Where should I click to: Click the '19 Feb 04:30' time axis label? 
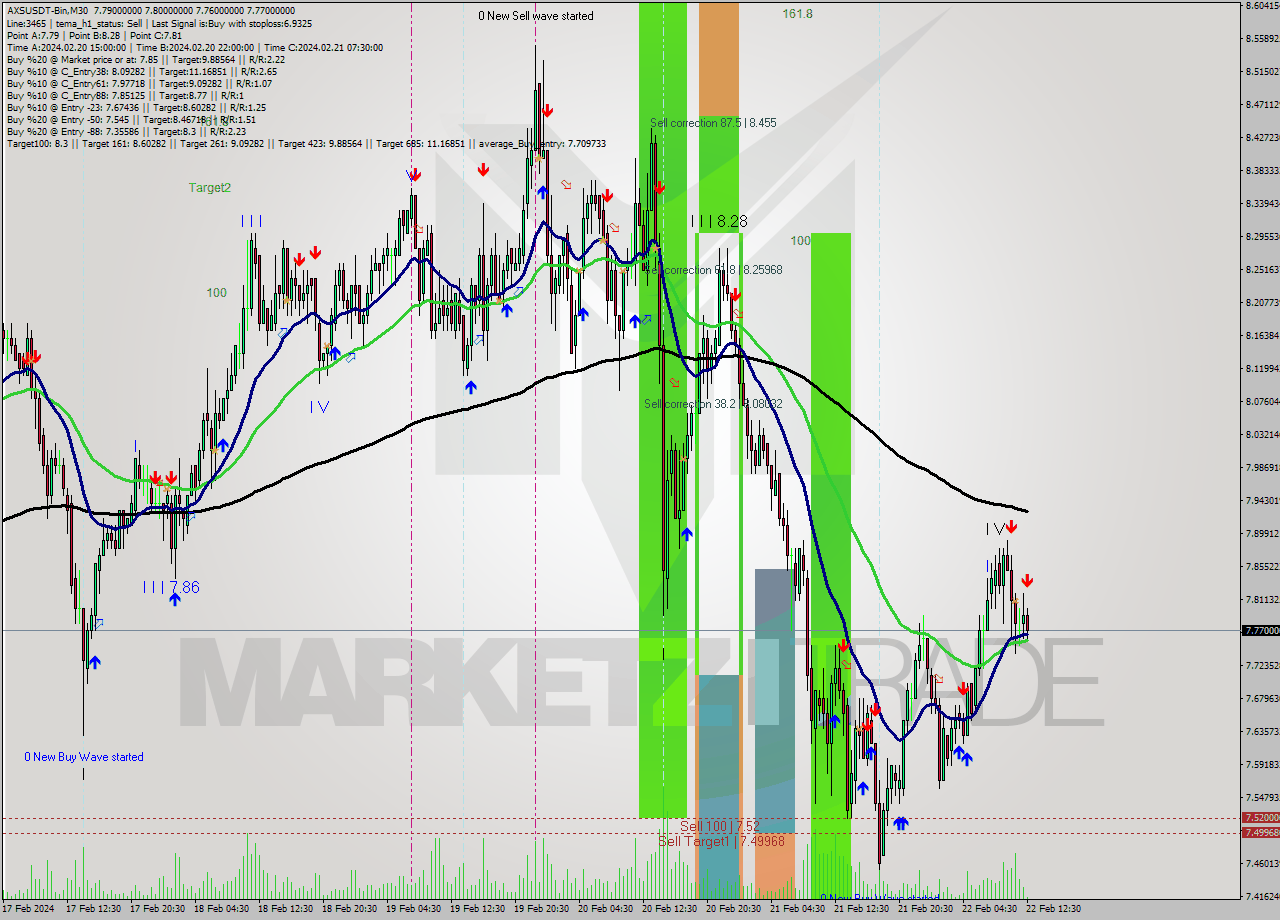(x=415, y=908)
